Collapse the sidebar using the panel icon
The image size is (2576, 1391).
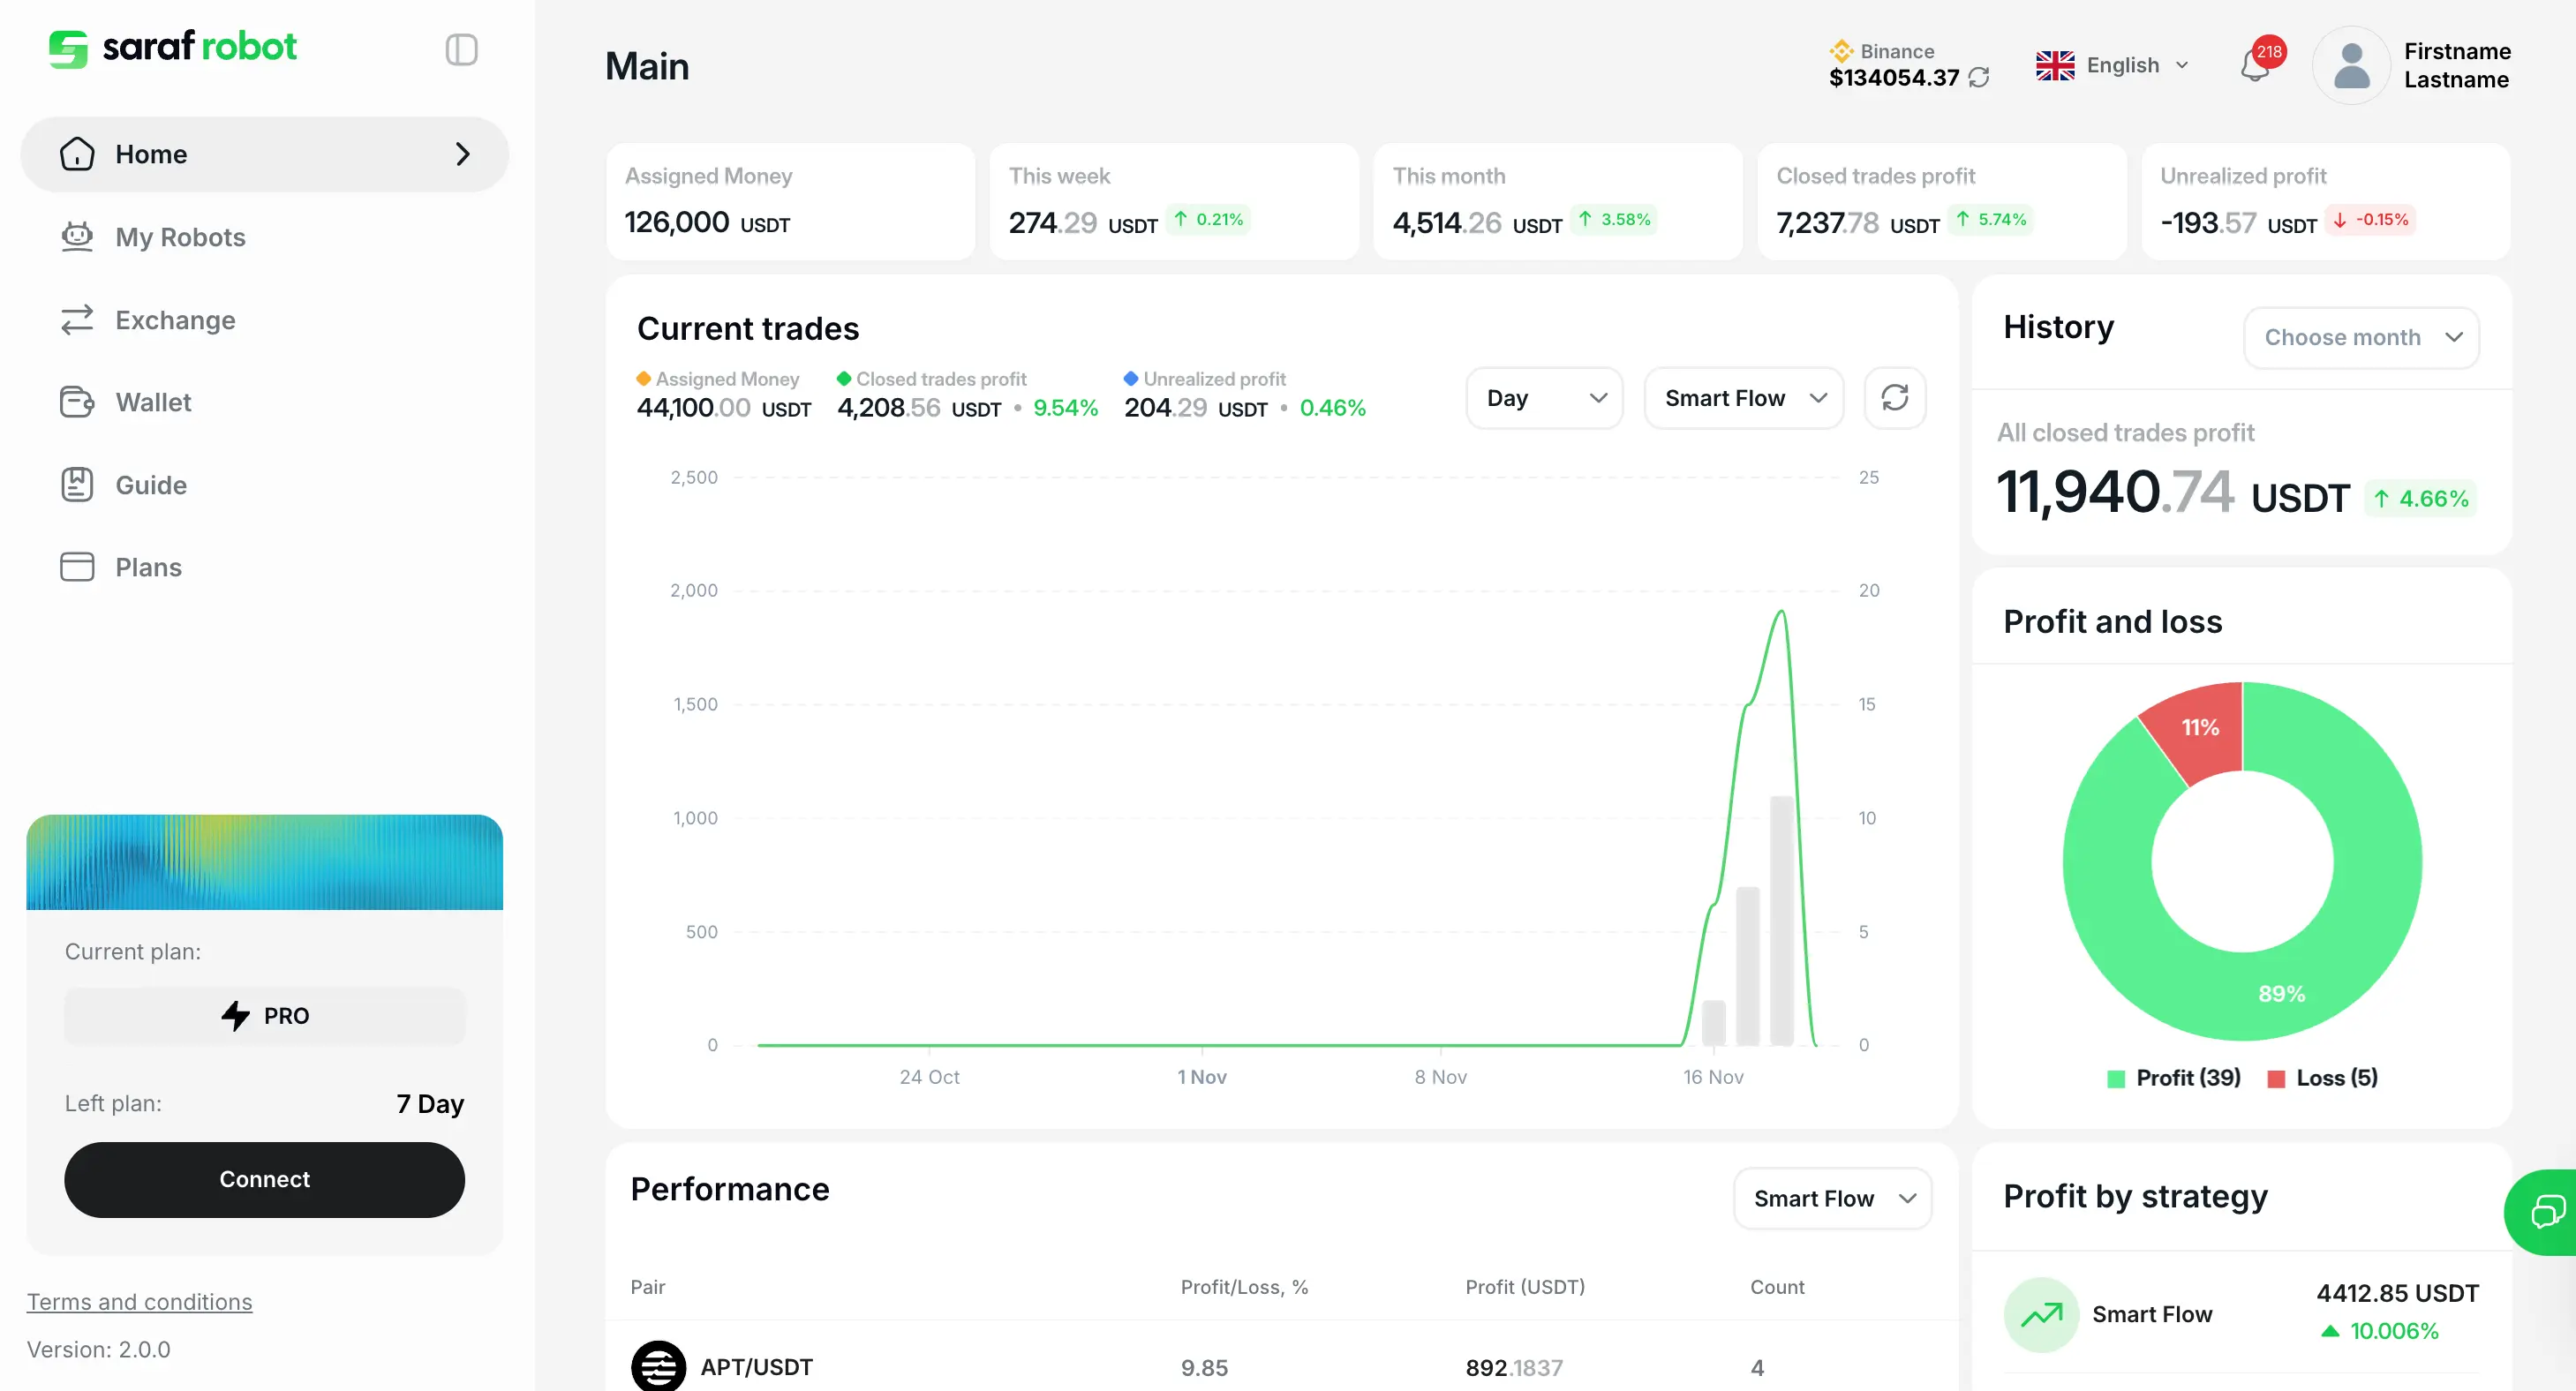click(x=461, y=49)
